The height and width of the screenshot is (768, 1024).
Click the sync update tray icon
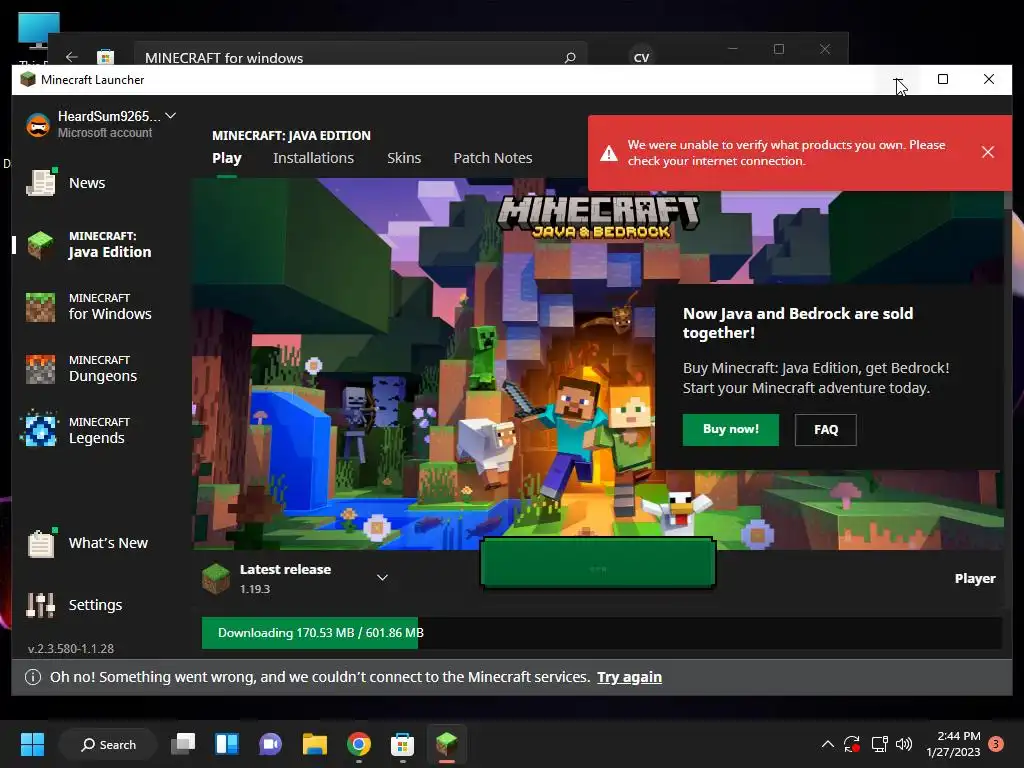pos(852,744)
